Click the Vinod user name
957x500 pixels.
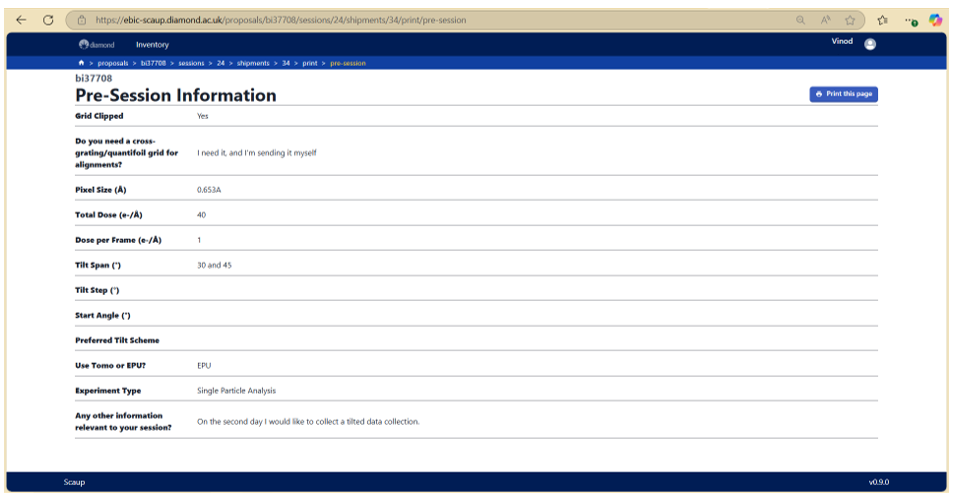click(x=842, y=42)
